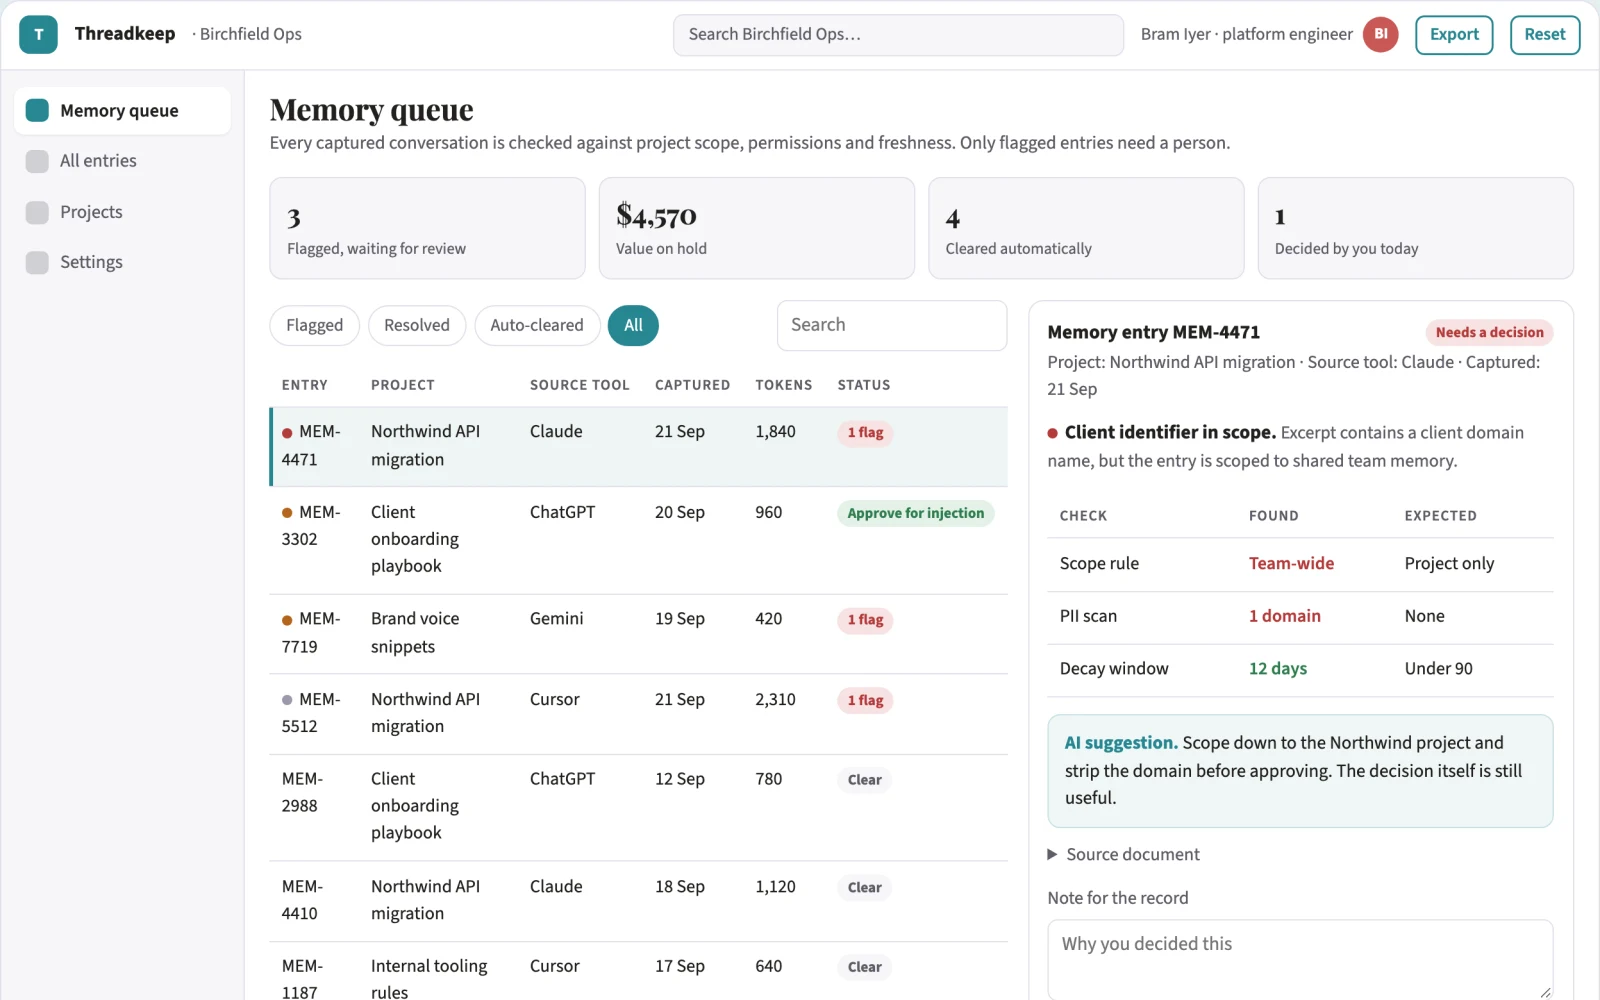The image size is (1600, 1000).
Task: Select the Resolved filter tab
Action: 417,325
